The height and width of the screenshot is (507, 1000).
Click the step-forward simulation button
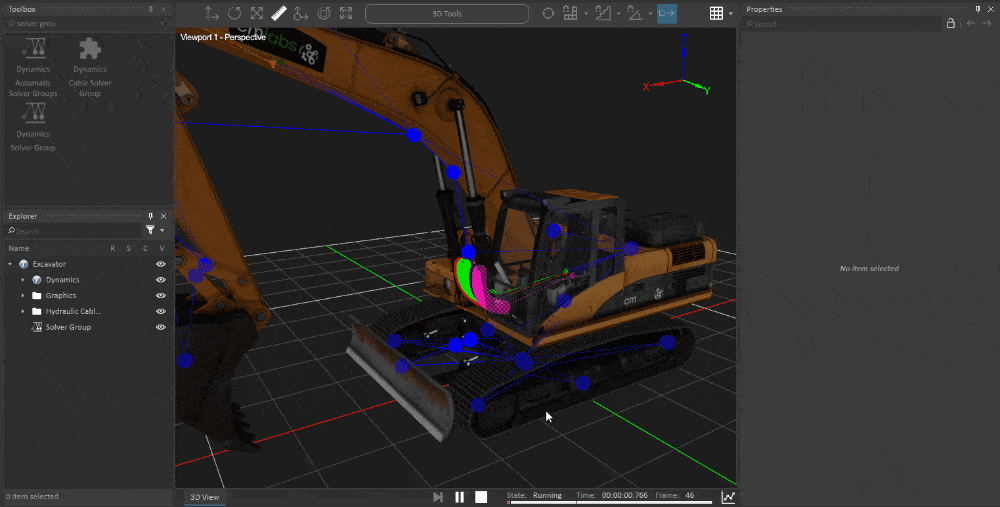click(x=438, y=497)
